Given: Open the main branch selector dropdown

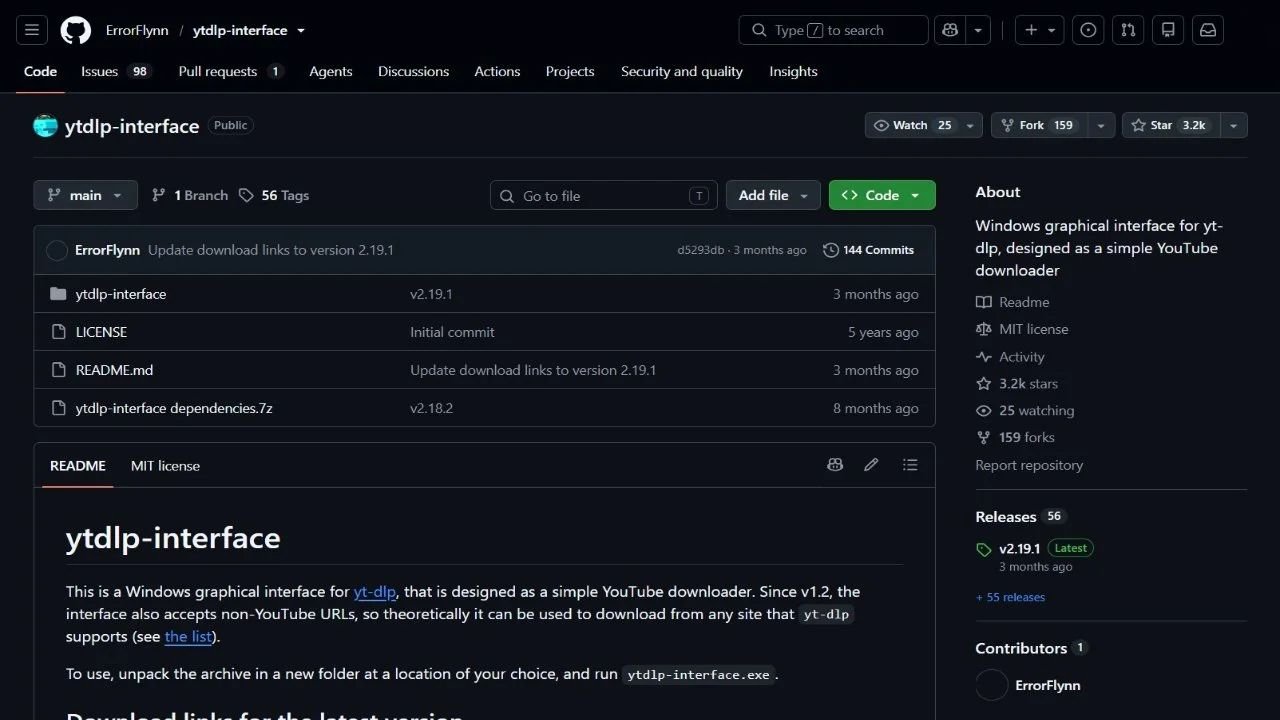Looking at the screenshot, I should pos(85,195).
